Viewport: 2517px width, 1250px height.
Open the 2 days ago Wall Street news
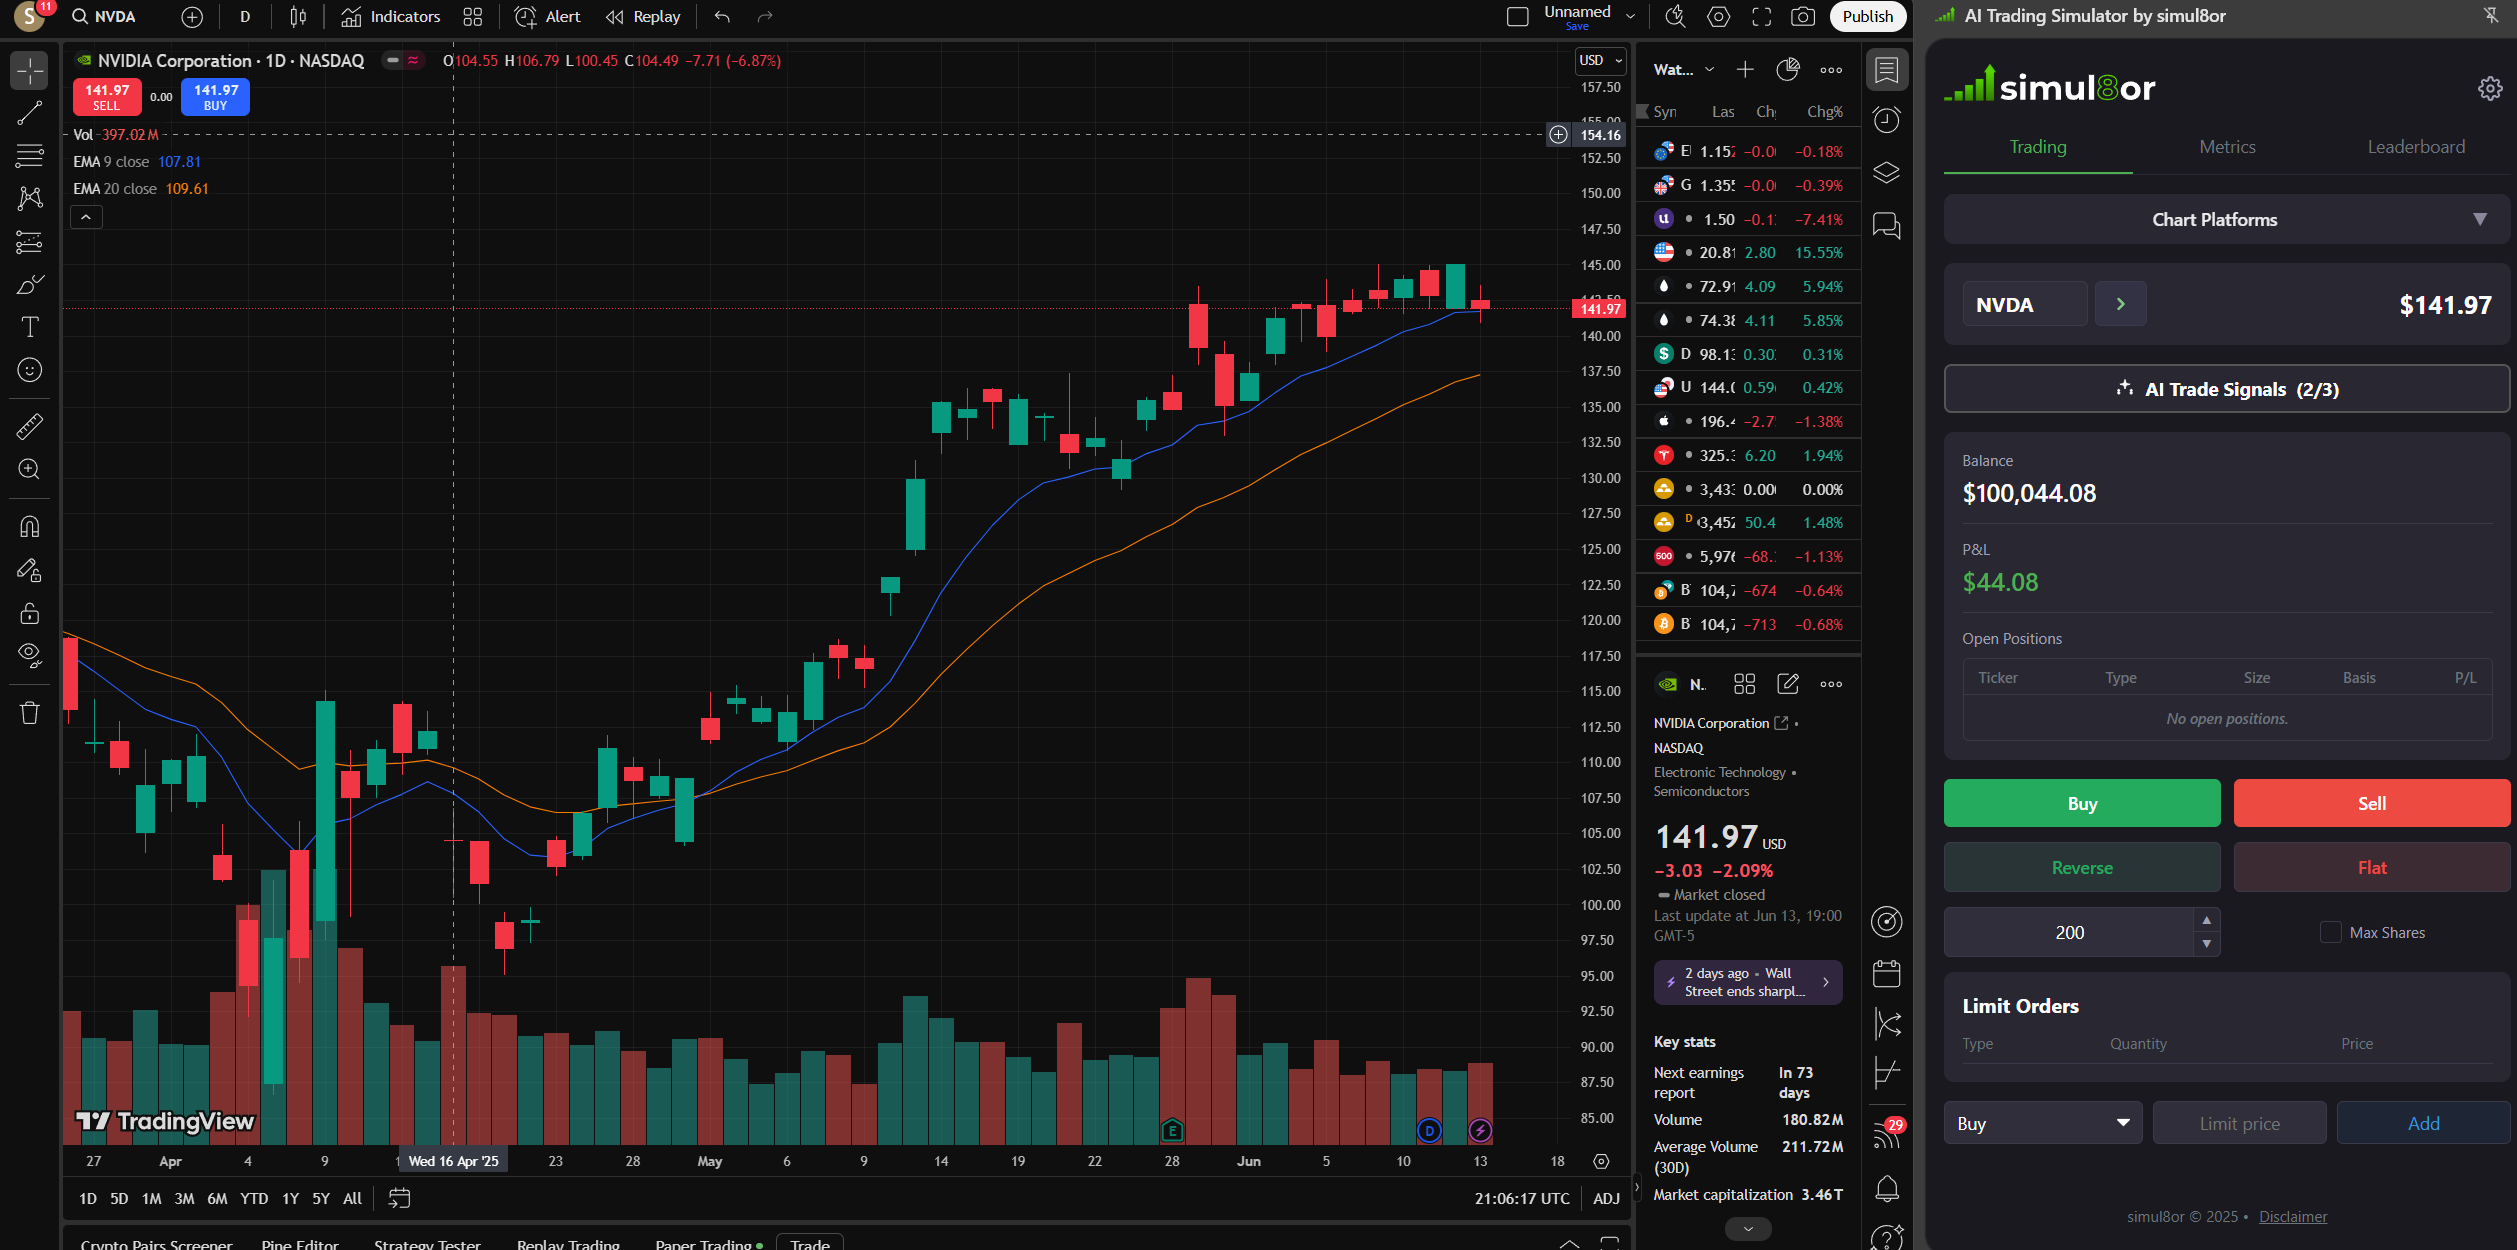tap(1747, 982)
